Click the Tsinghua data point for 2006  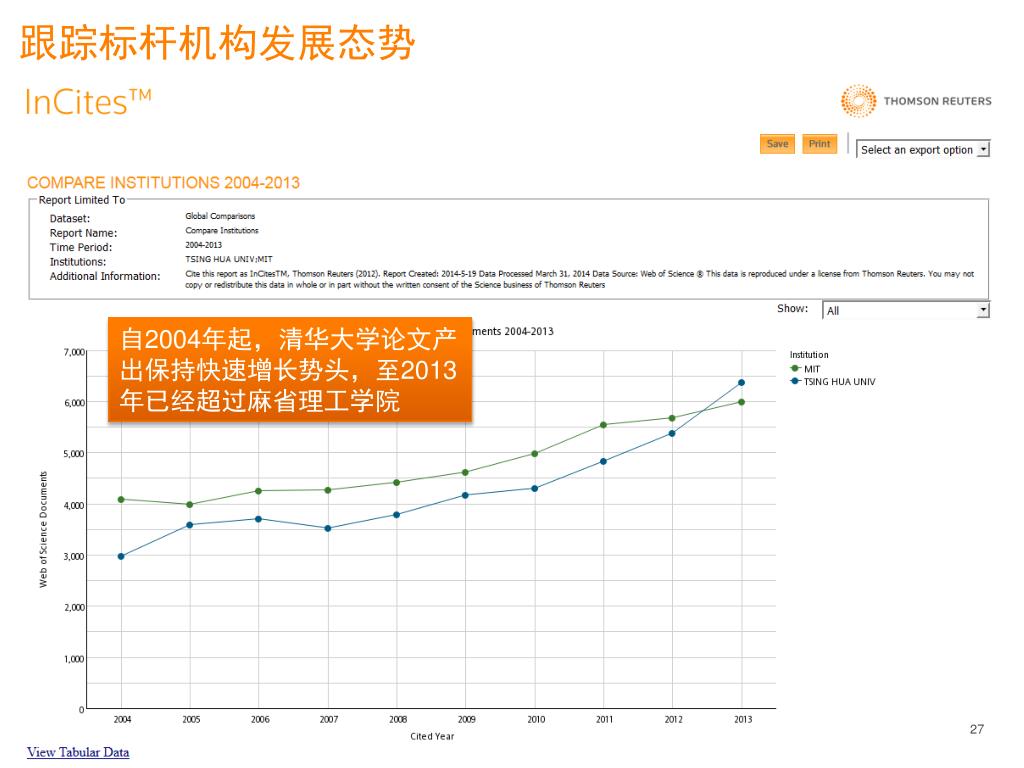click(259, 519)
